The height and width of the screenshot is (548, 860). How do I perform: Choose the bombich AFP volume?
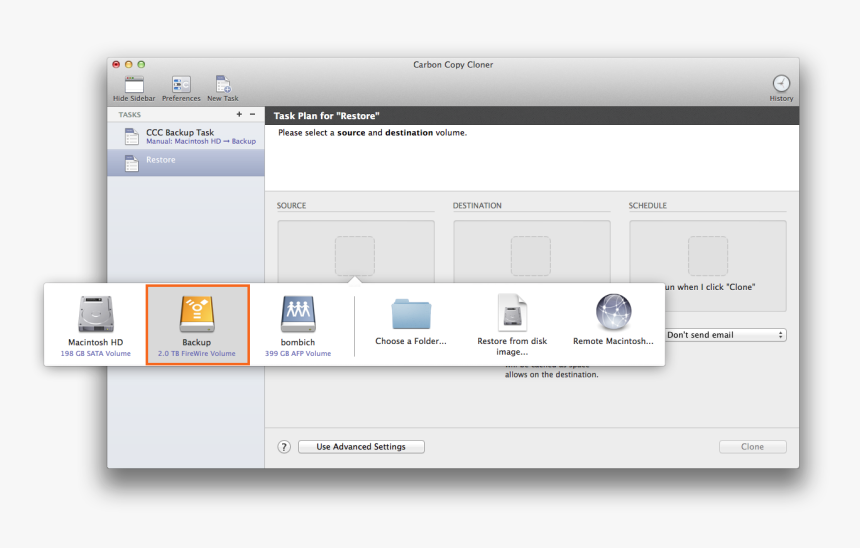tap(298, 325)
